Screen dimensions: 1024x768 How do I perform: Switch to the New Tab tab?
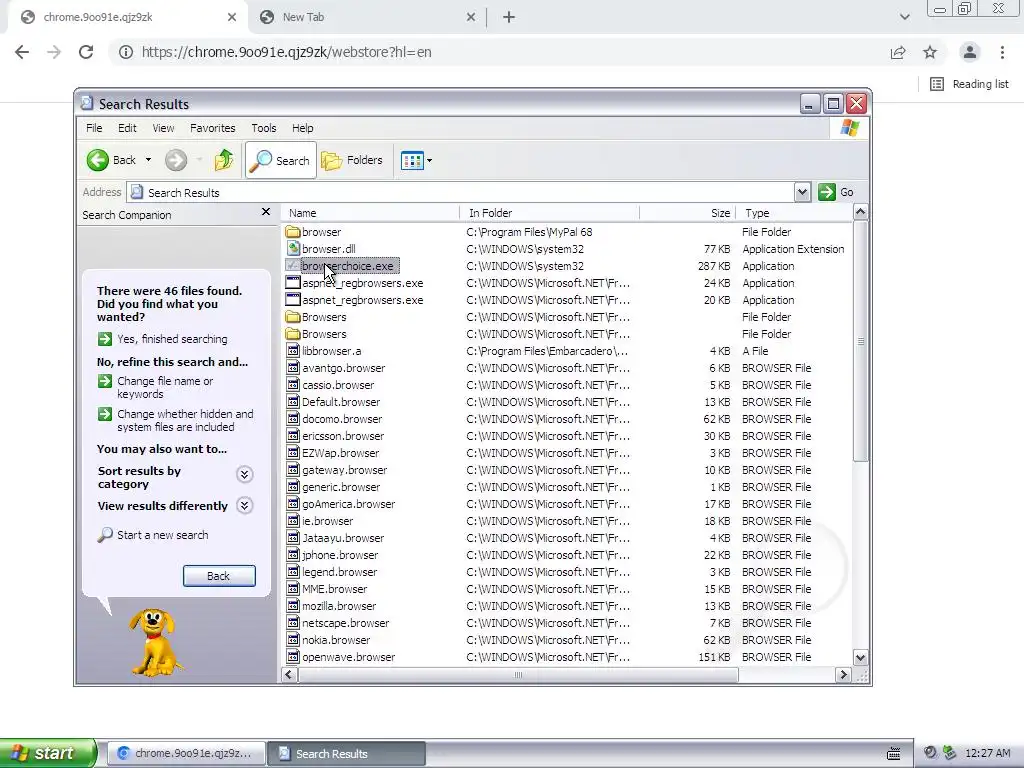click(366, 18)
